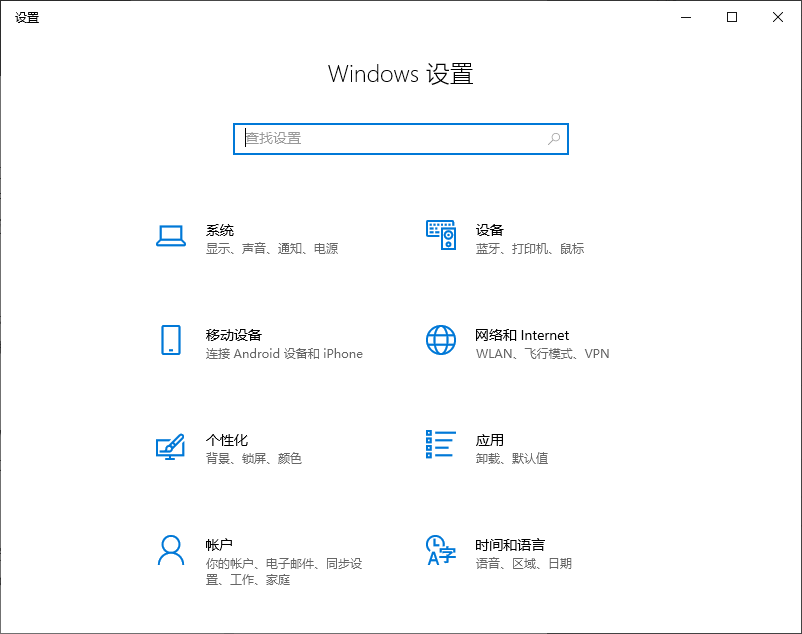
Task: Click the System laptop icon
Action: (x=171, y=236)
